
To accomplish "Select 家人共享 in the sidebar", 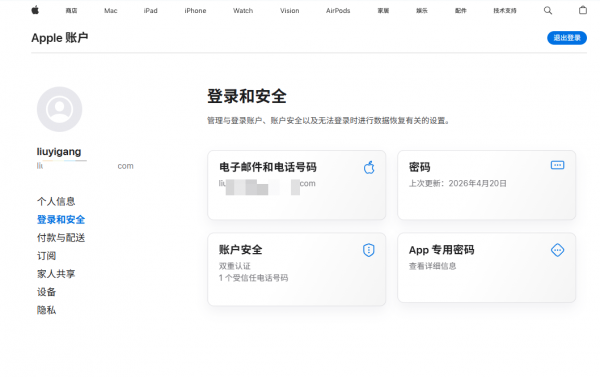I will click(56, 274).
